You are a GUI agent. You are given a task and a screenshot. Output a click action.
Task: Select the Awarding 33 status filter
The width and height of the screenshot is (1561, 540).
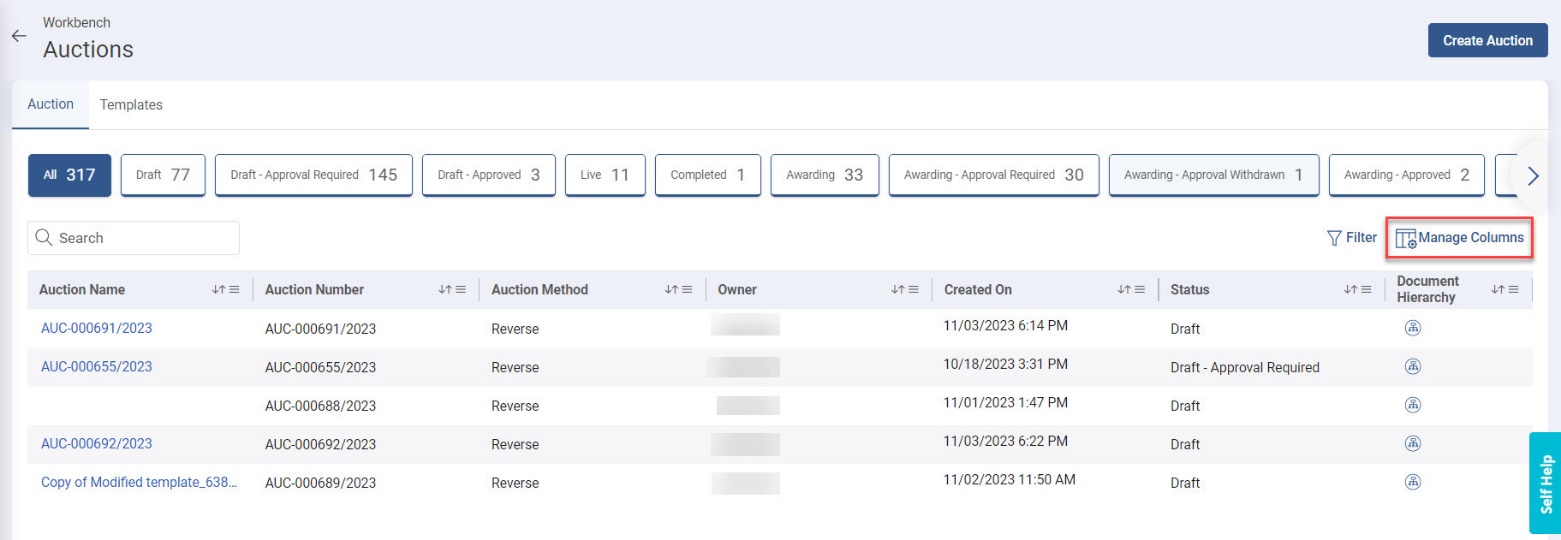(824, 175)
